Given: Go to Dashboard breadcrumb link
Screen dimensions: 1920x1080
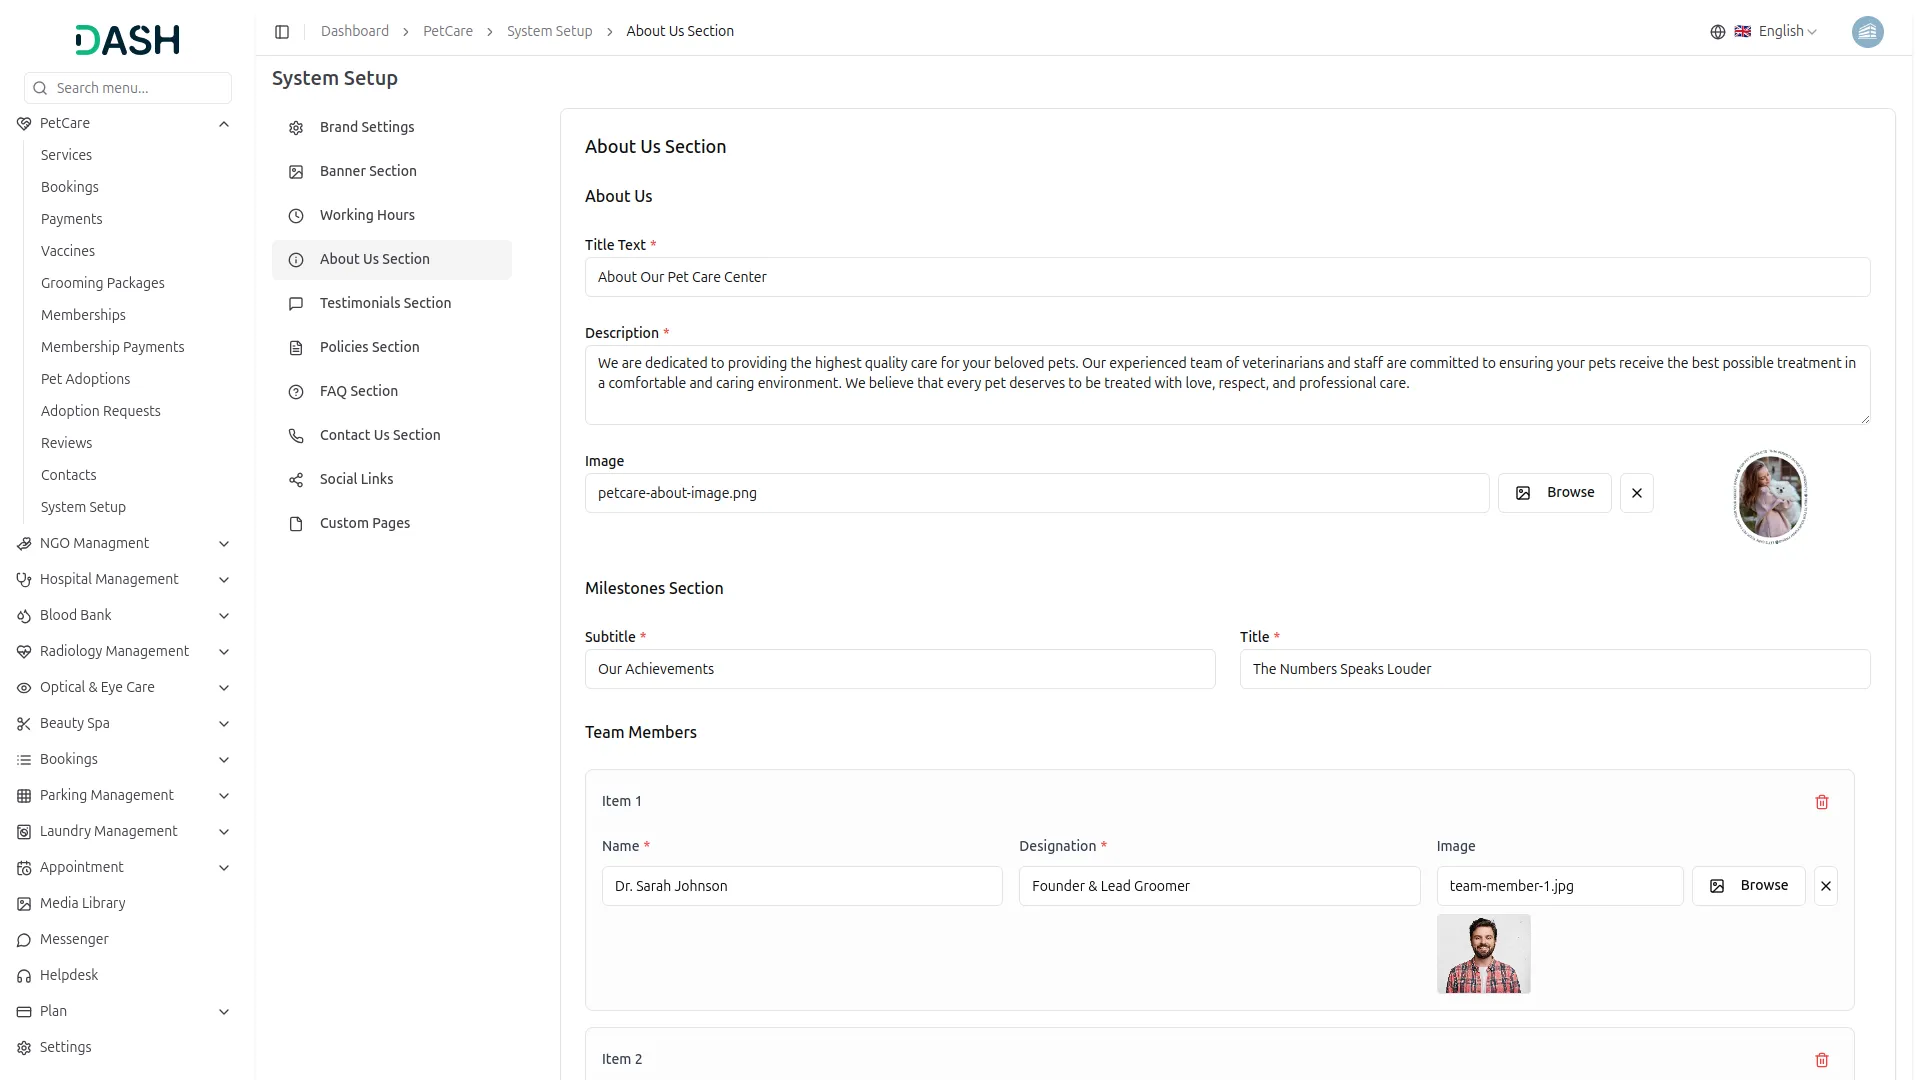Looking at the screenshot, I should pos(355,32).
